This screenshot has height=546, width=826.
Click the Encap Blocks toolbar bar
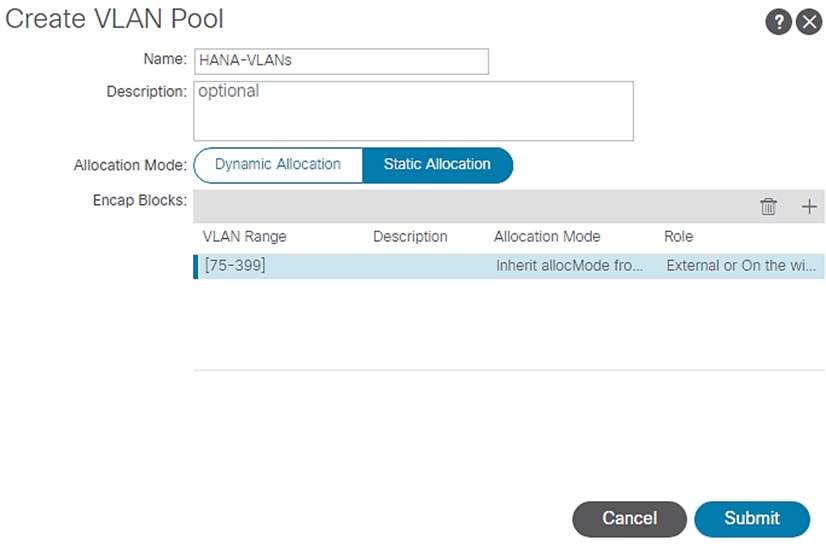click(x=470, y=207)
